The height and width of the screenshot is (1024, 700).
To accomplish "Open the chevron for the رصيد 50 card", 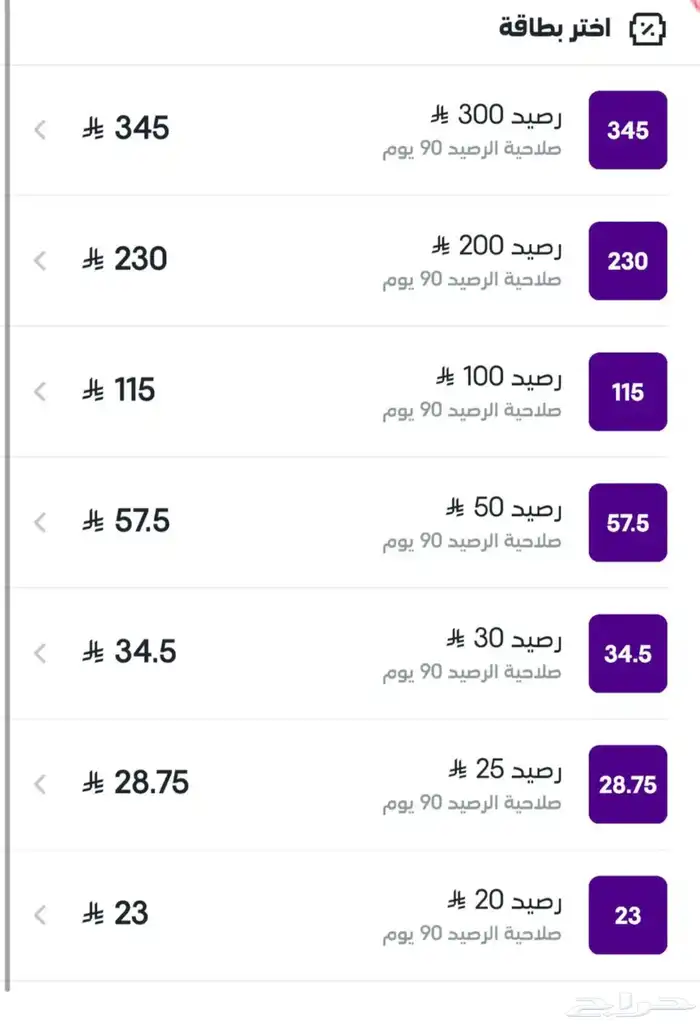I will pyautogui.click(x=39, y=522).
